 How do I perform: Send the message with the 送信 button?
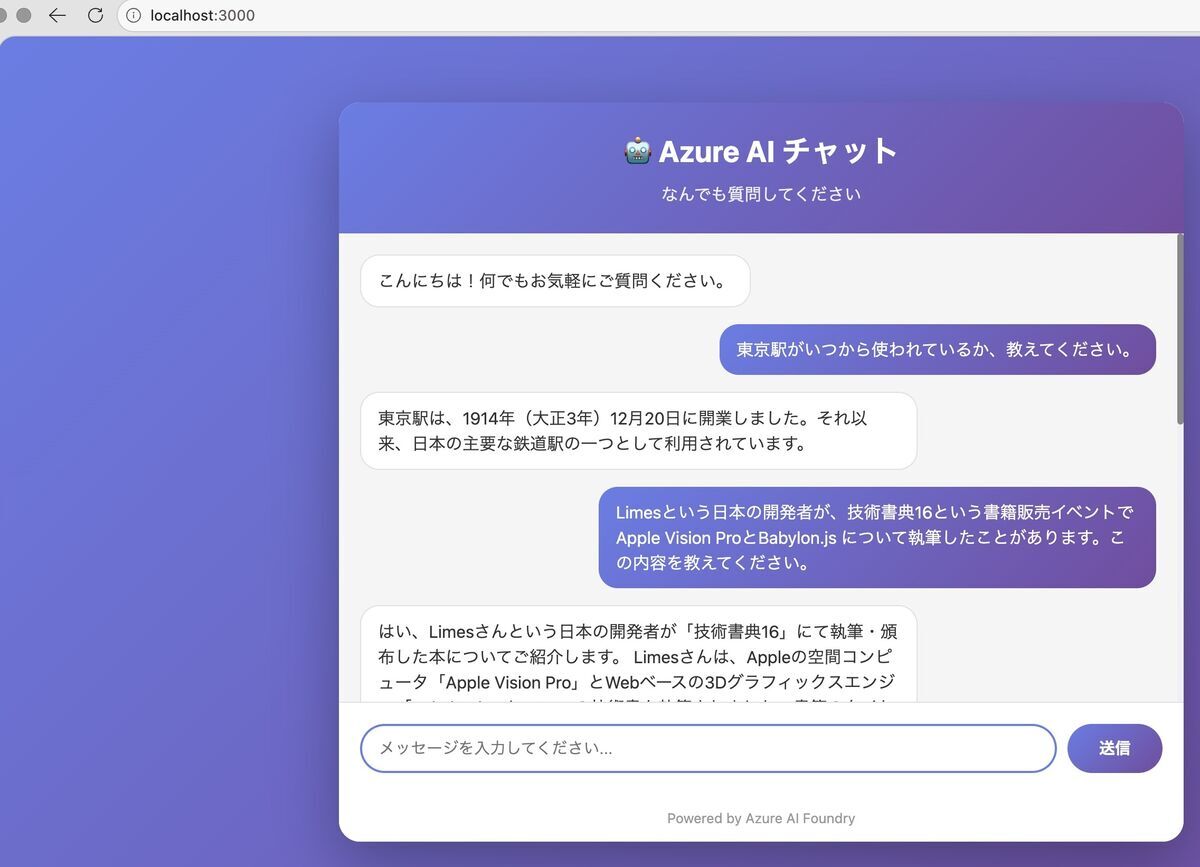(x=1114, y=748)
